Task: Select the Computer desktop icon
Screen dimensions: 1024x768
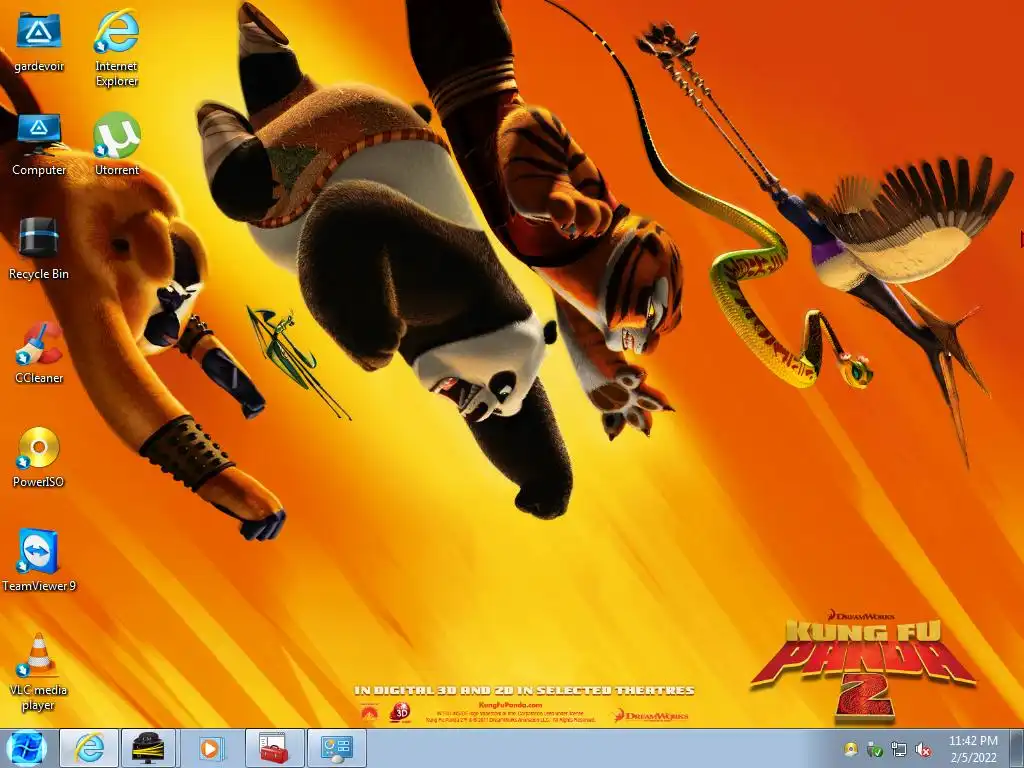Action: pyautogui.click(x=39, y=145)
